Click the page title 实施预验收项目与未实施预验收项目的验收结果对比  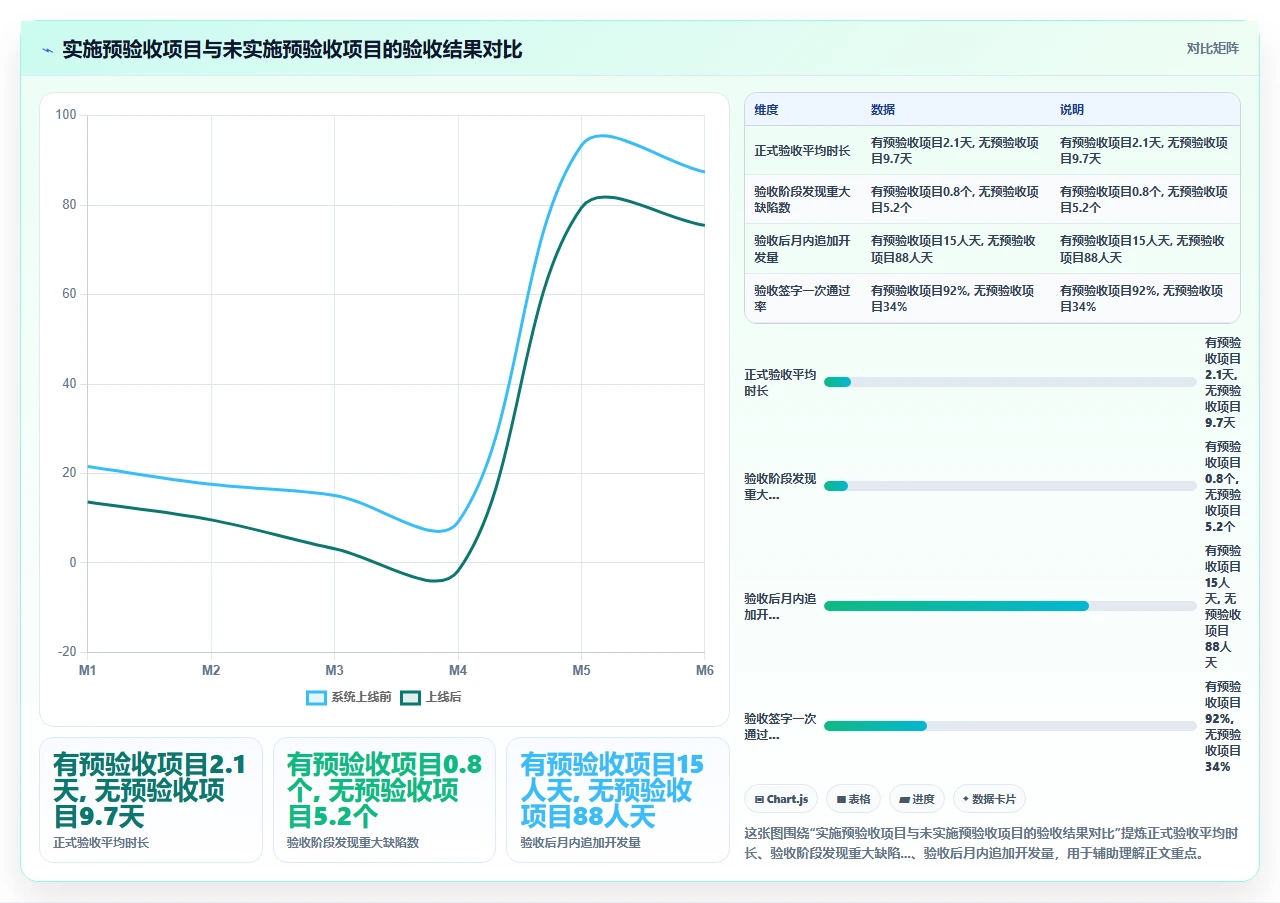tap(292, 50)
